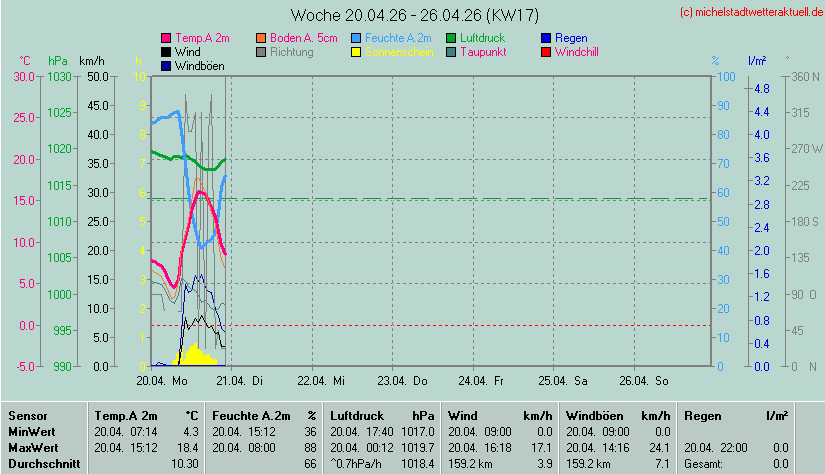
Task: Select the Taupunkt legend label
Action: click(486, 51)
